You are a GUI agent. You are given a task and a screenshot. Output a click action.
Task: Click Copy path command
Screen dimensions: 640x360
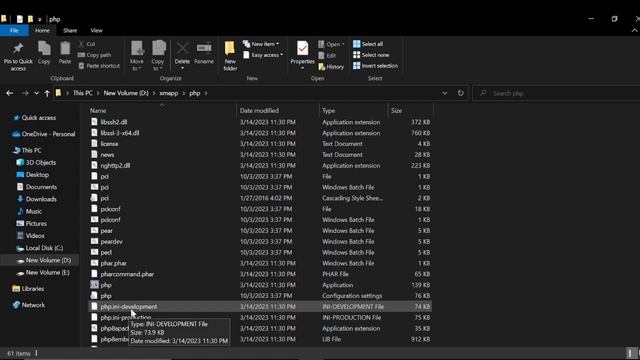94,55
